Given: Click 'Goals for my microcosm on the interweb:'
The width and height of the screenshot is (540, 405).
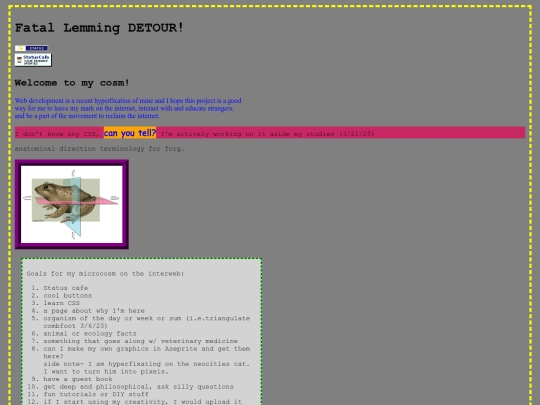Looking at the screenshot, I should pos(105,274).
